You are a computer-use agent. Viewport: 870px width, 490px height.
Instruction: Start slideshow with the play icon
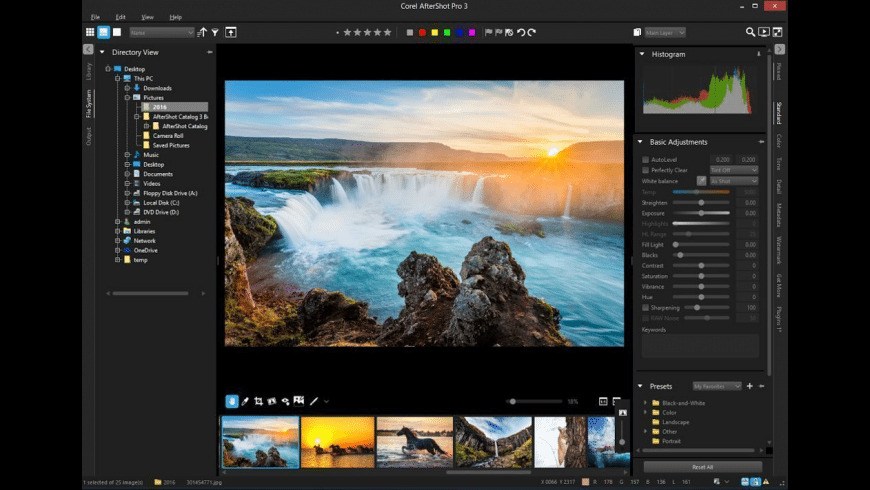[764, 32]
